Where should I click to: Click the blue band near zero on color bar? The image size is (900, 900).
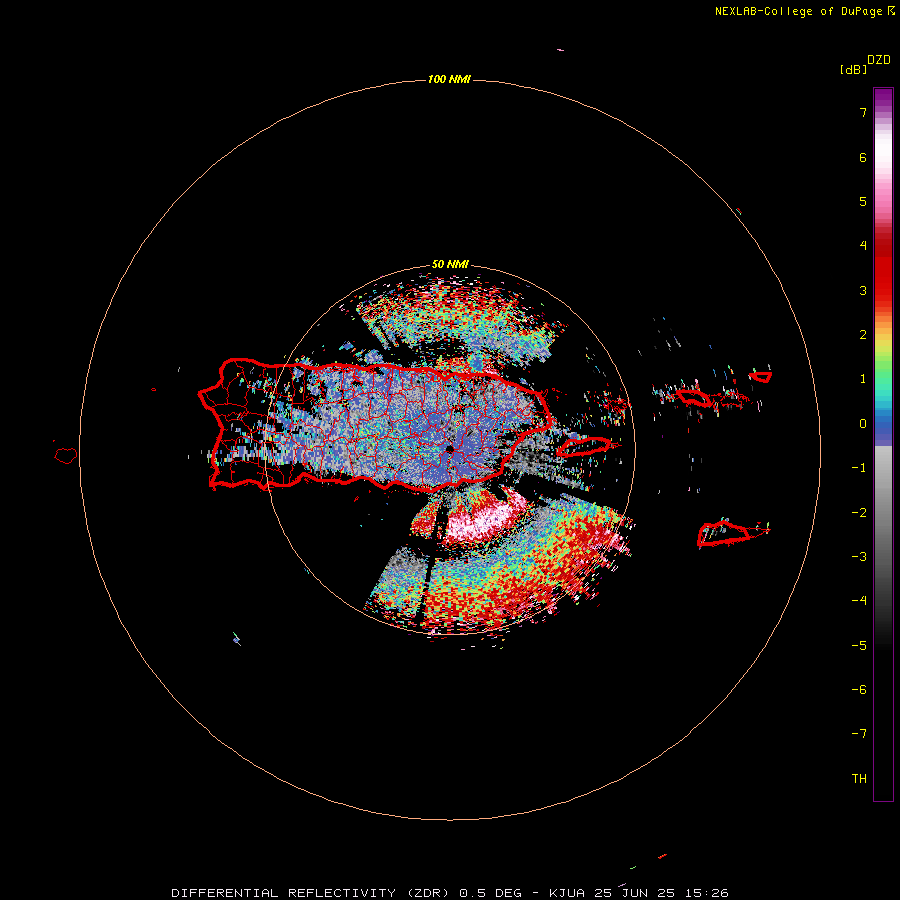coord(883,425)
